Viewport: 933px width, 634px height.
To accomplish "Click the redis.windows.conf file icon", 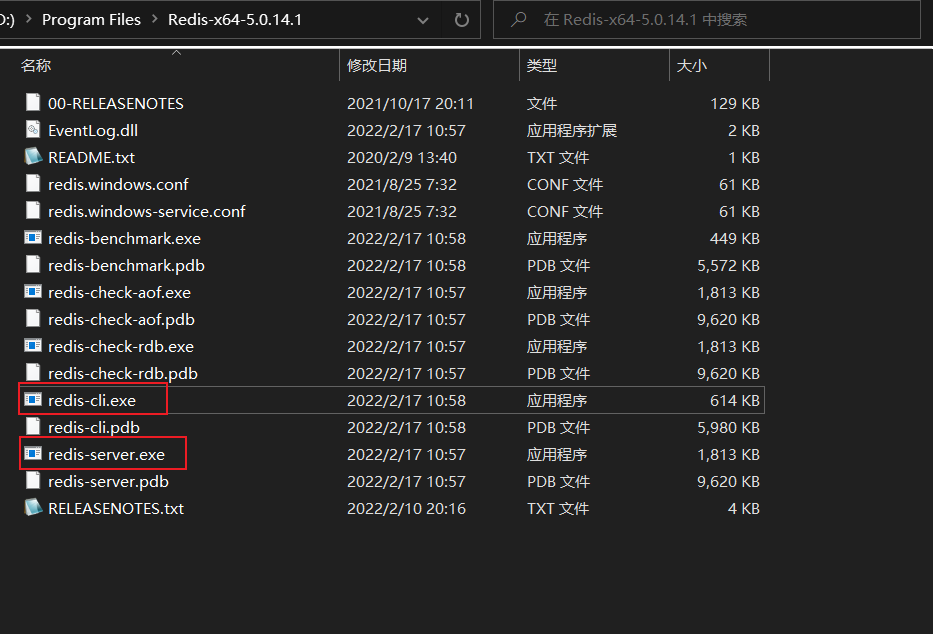I will pyautogui.click(x=33, y=184).
